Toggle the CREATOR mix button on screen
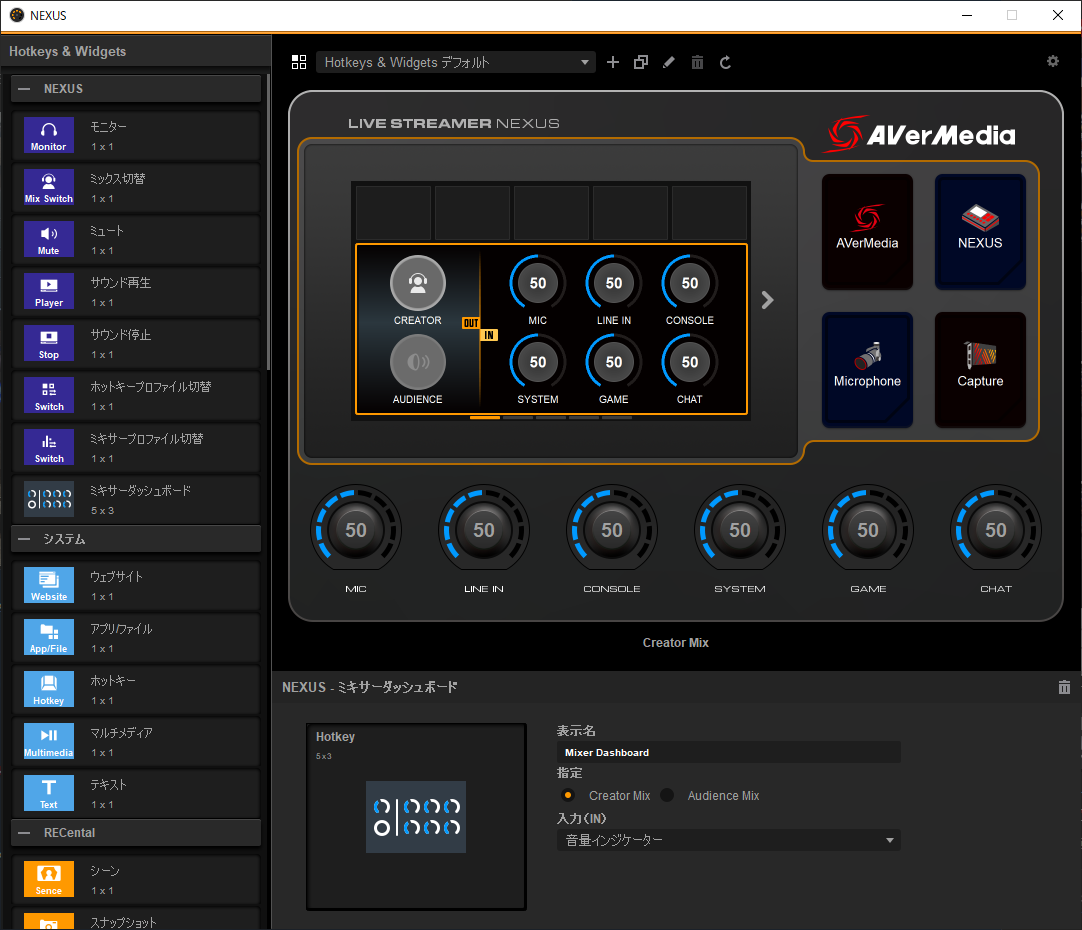The image size is (1082, 930). 417,283
